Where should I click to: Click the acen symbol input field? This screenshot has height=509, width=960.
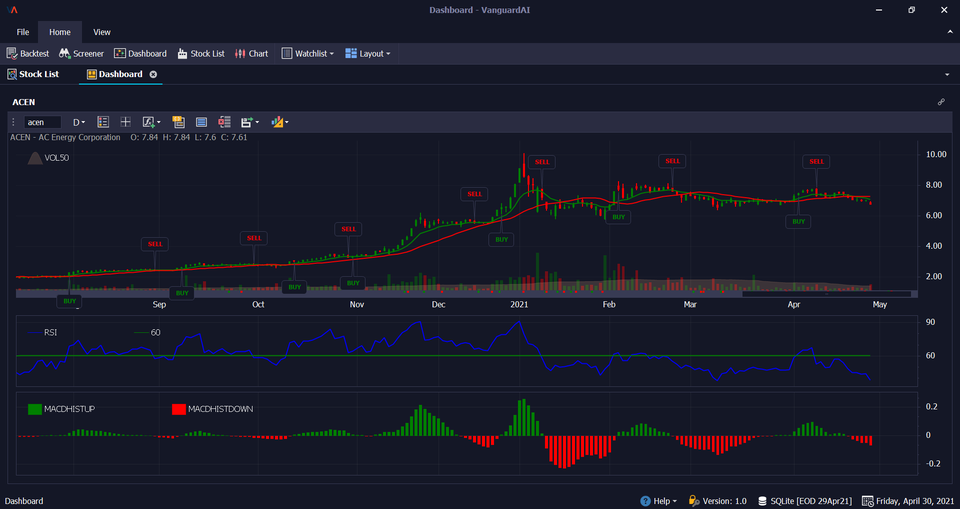tap(42, 122)
